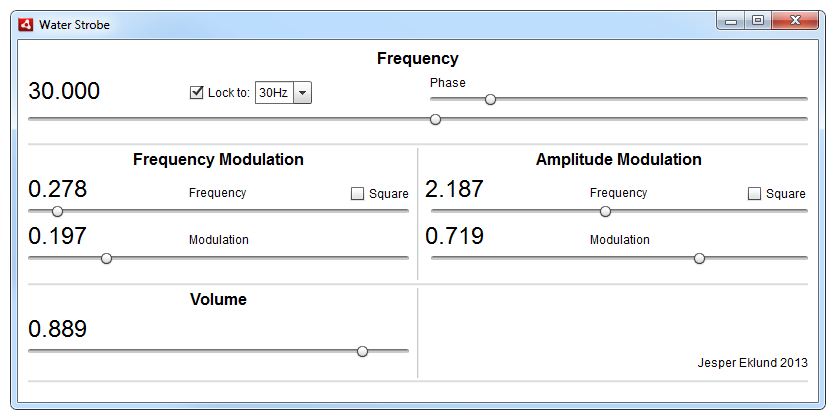Close the Water Strobe window
833x420 pixels.
(x=795, y=21)
